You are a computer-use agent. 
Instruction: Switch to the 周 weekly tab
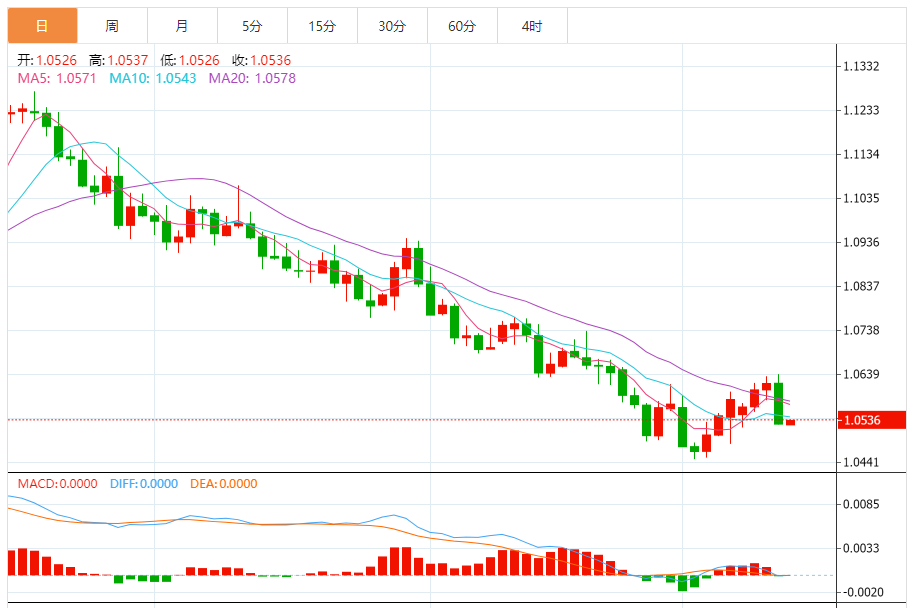coord(112,26)
